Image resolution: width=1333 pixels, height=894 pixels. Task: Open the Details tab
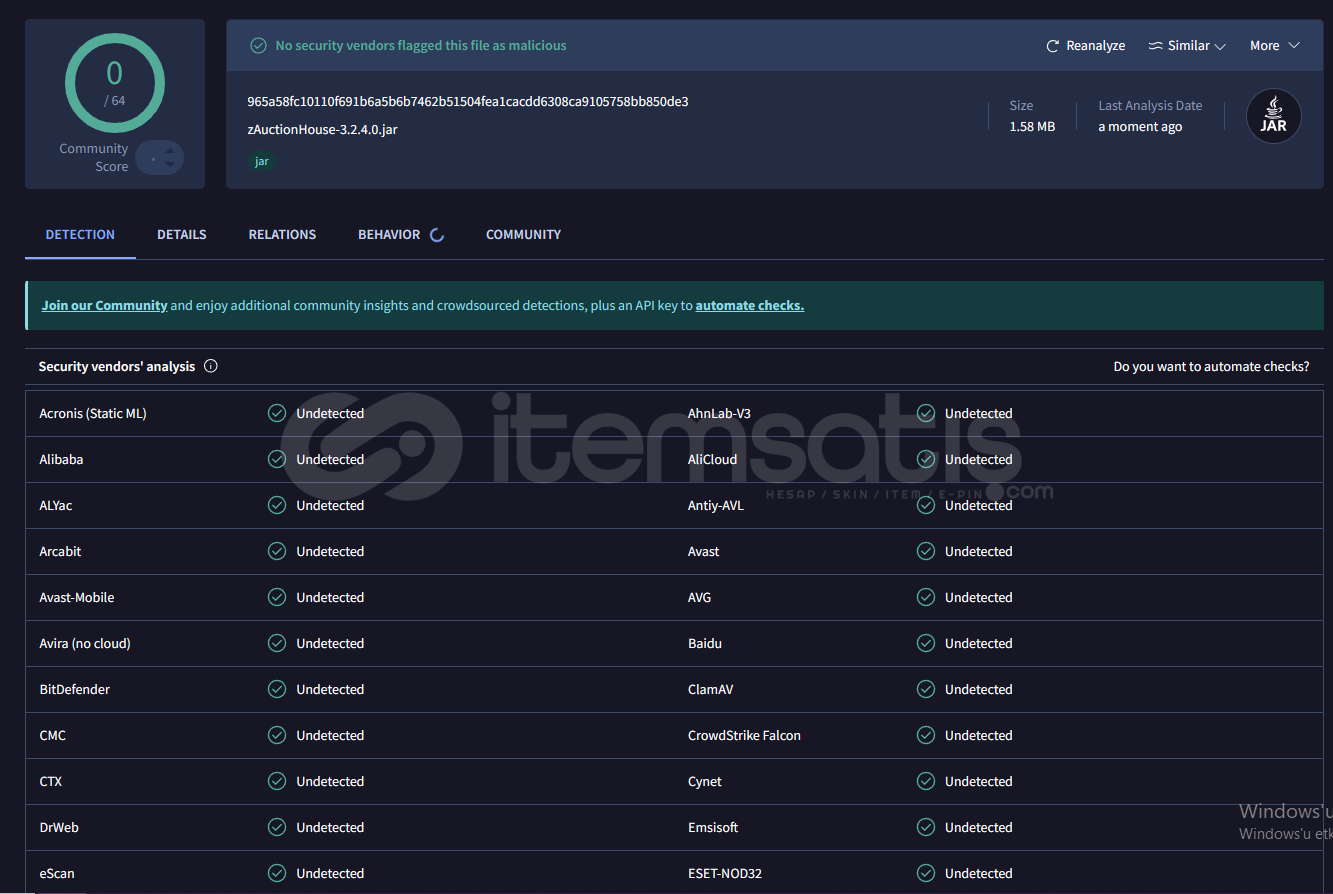click(182, 235)
